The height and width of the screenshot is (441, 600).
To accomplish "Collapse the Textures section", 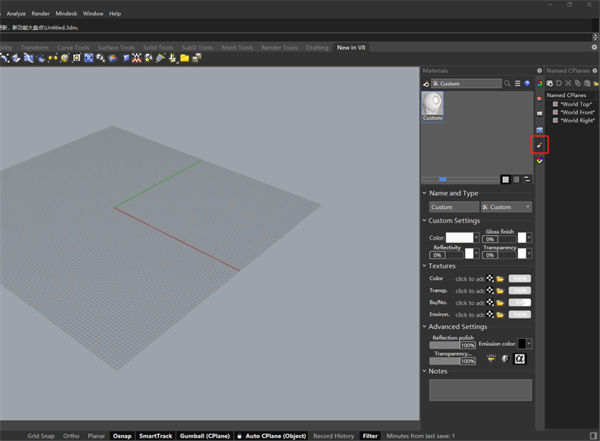I will point(424,266).
